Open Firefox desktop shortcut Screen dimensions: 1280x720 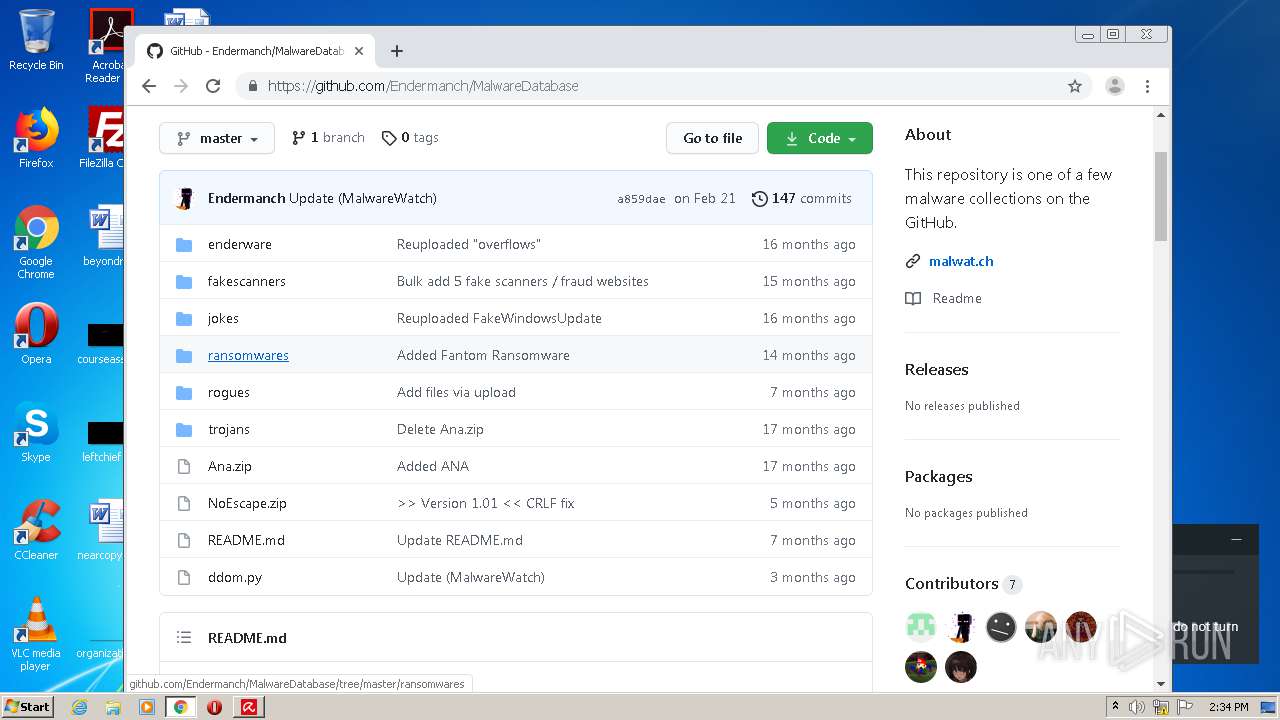click(36, 139)
